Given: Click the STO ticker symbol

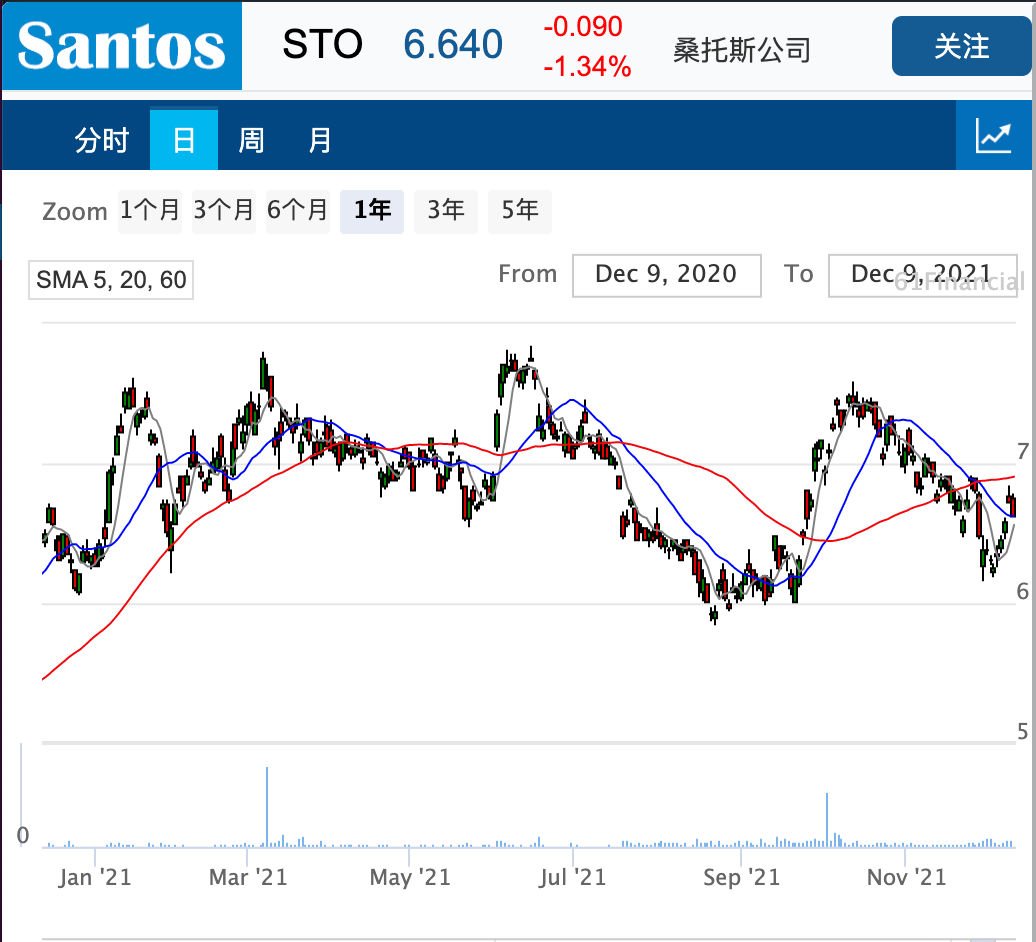Looking at the screenshot, I should click(x=322, y=44).
